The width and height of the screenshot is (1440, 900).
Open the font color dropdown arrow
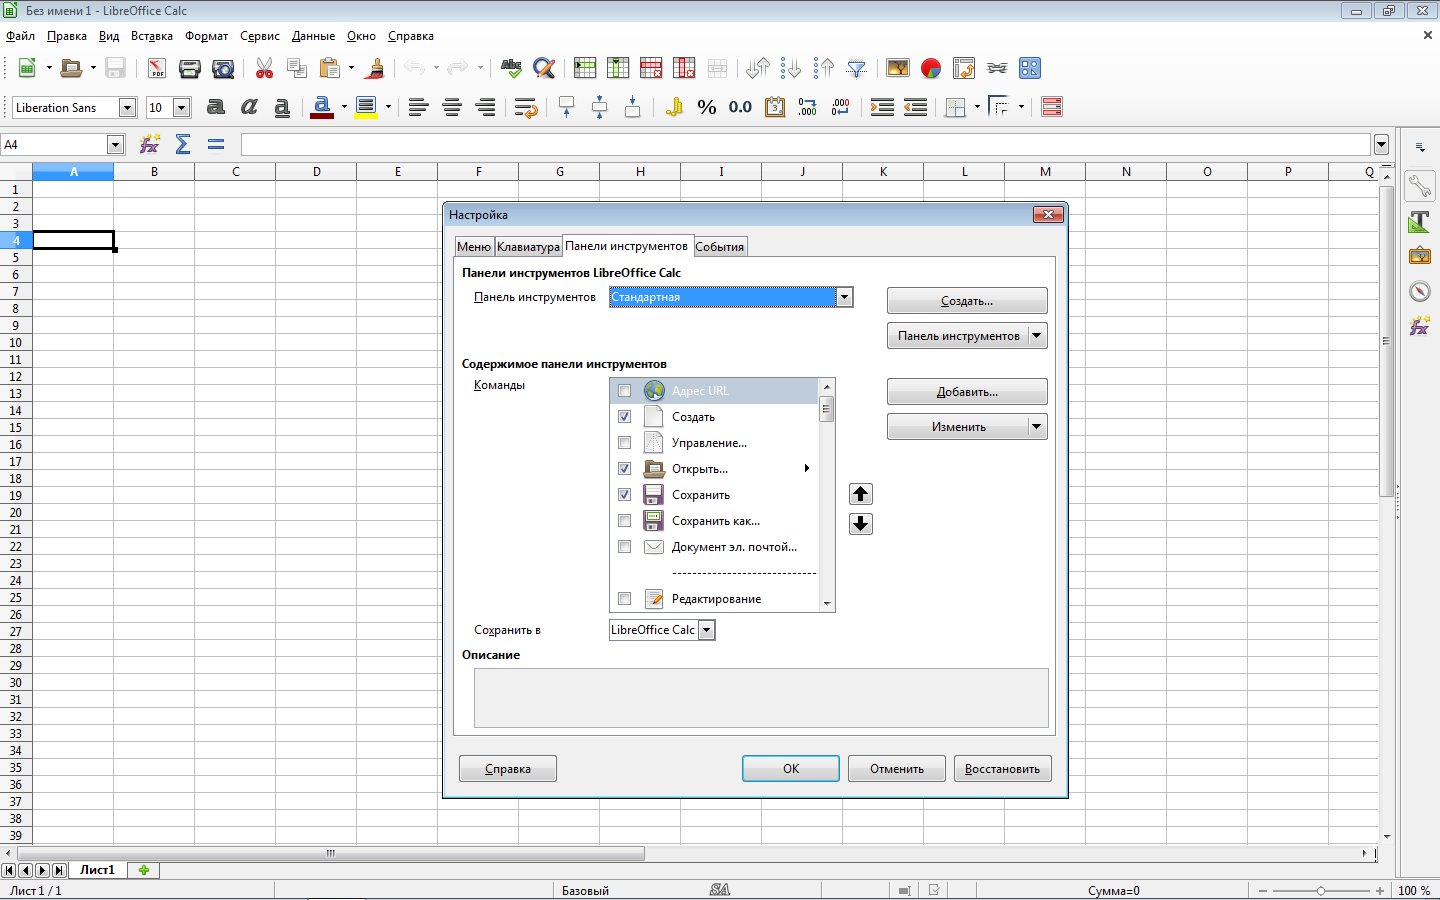click(x=344, y=107)
